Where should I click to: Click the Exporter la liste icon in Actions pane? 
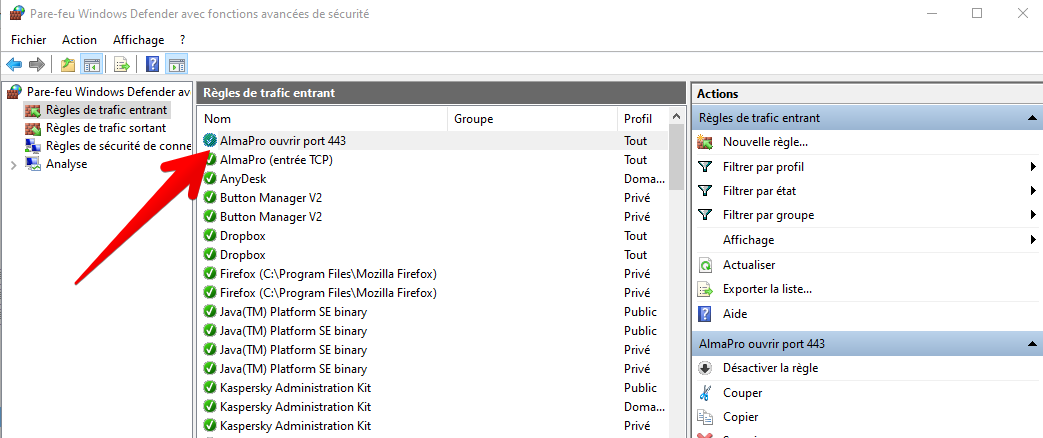click(x=704, y=289)
